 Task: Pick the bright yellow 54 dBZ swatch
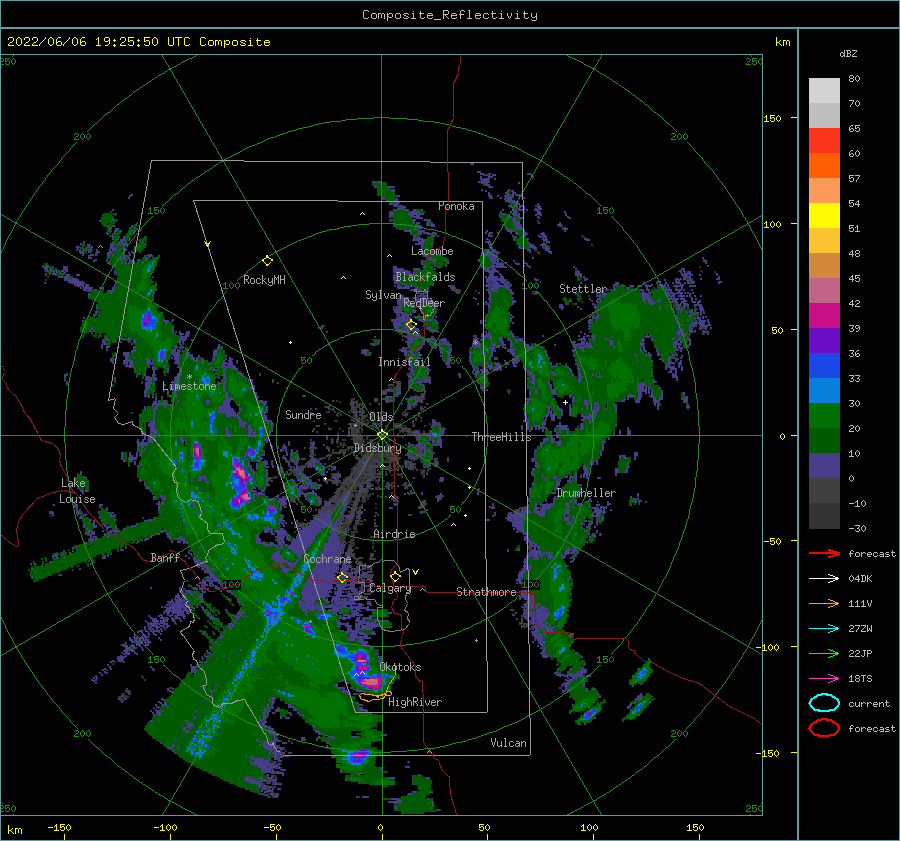click(x=824, y=215)
